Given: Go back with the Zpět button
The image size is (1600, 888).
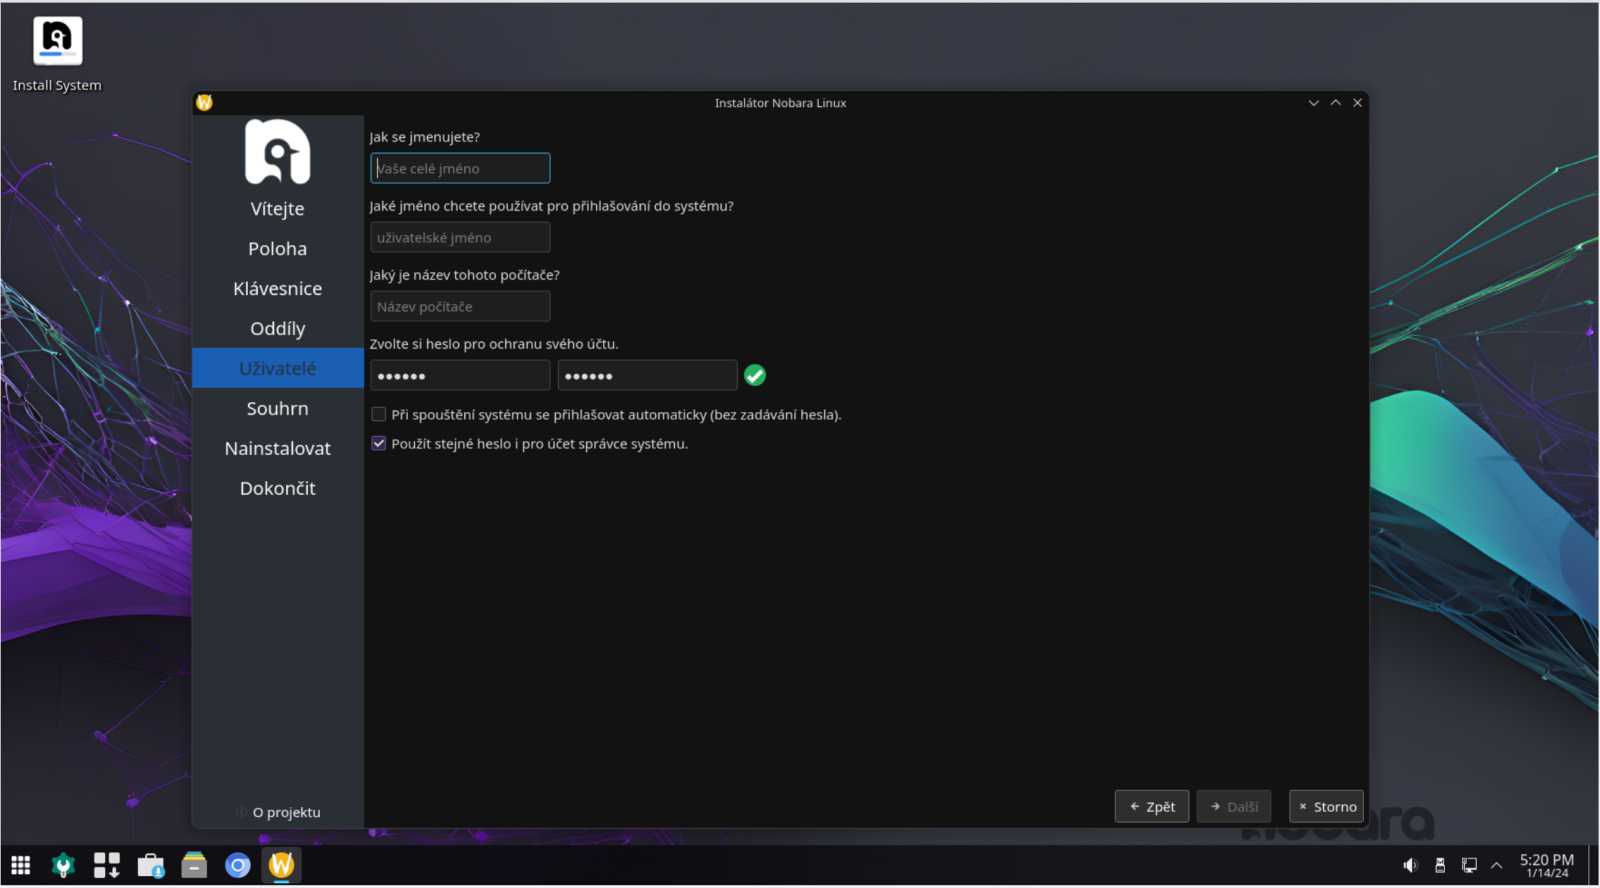Looking at the screenshot, I should pyautogui.click(x=1152, y=806).
